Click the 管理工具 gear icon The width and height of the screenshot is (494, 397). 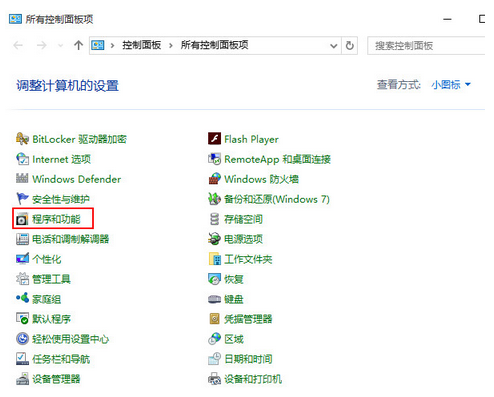(22, 279)
